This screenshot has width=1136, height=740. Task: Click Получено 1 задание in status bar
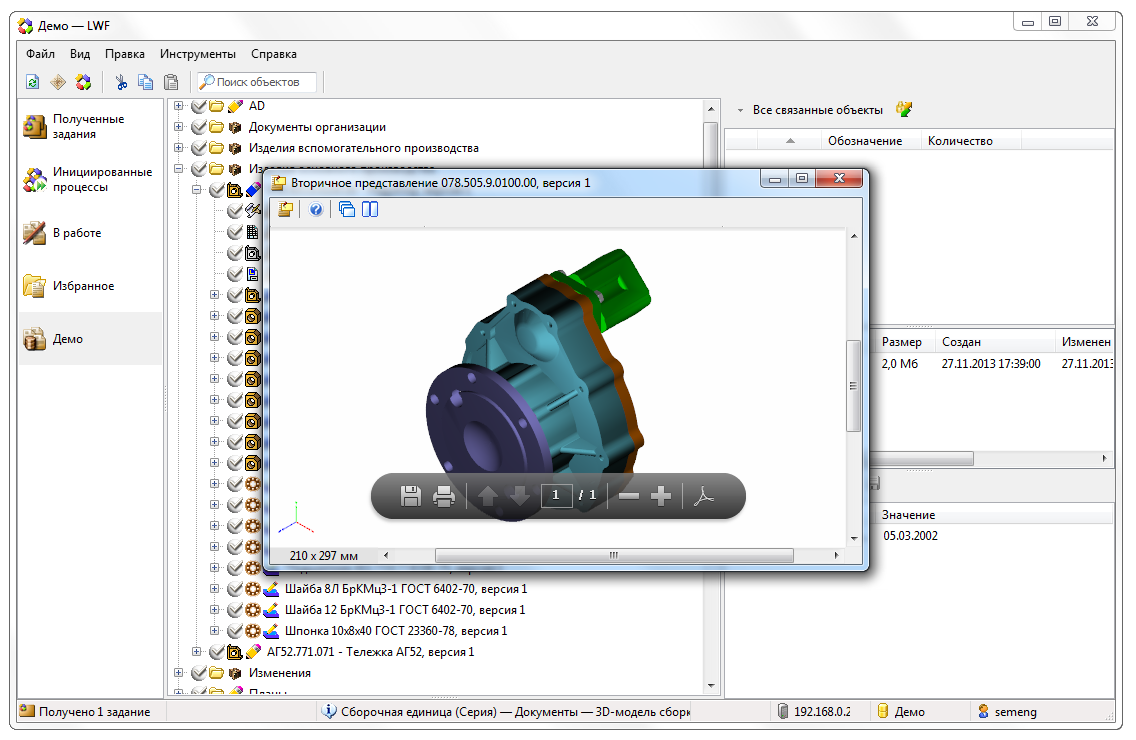click(x=94, y=712)
